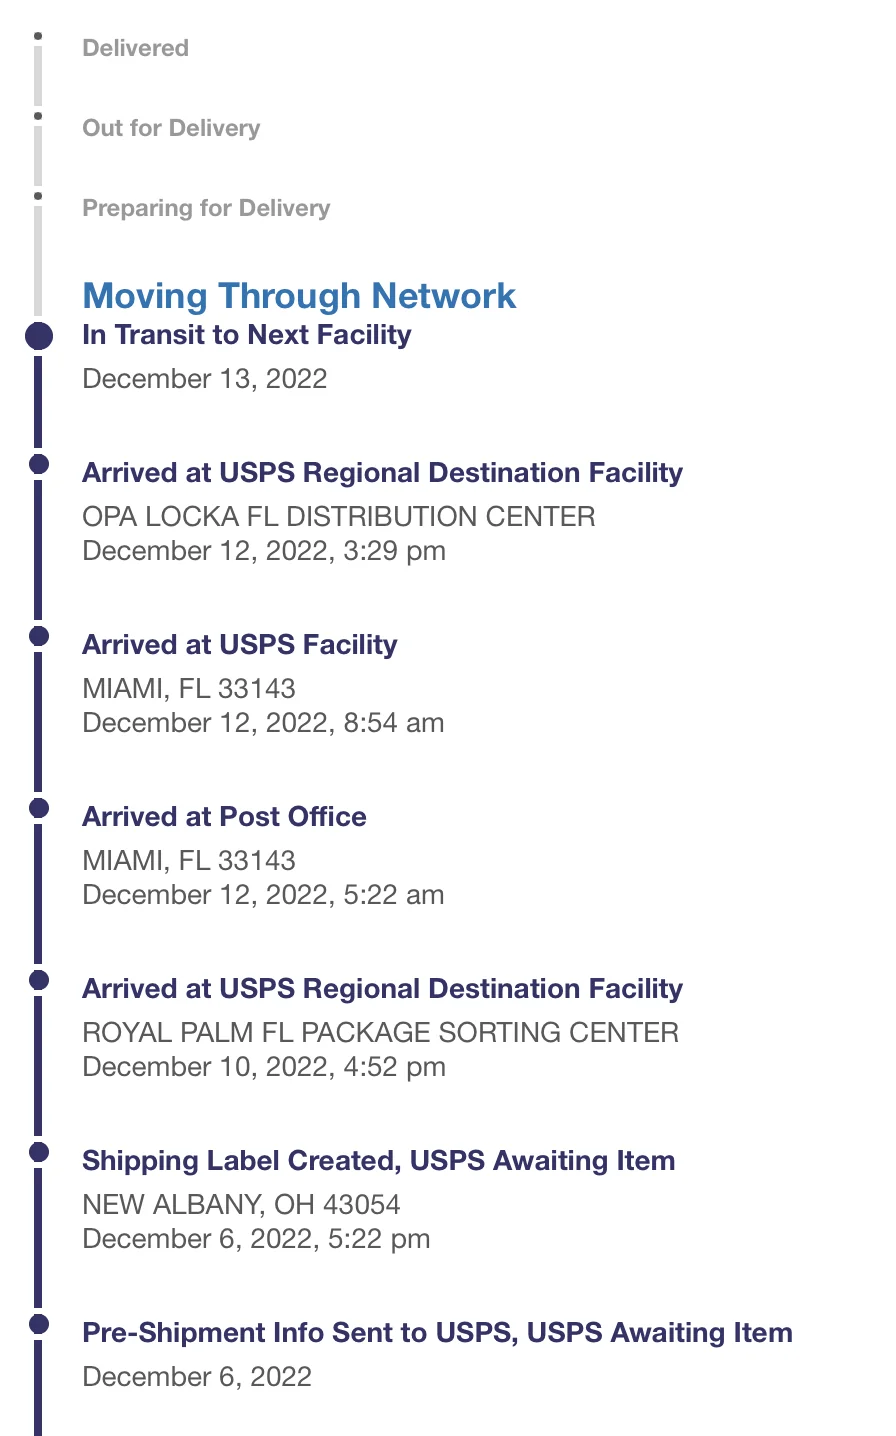Click the Out for Delivery timeline dot
This screenshot has height=1436, width=896.
38,116
